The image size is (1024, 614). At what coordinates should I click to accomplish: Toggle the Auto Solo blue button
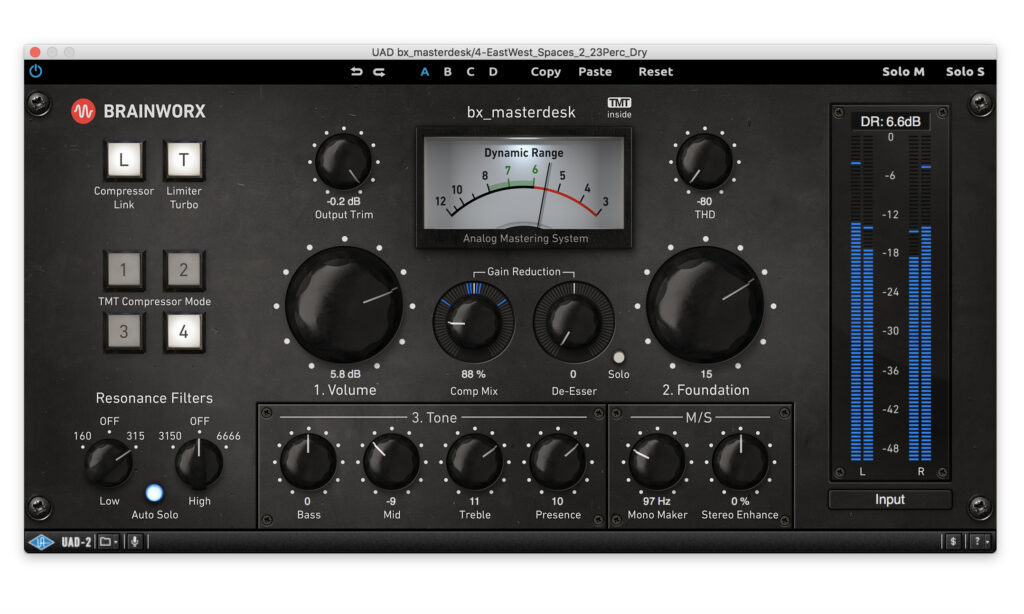click(154, 493)
